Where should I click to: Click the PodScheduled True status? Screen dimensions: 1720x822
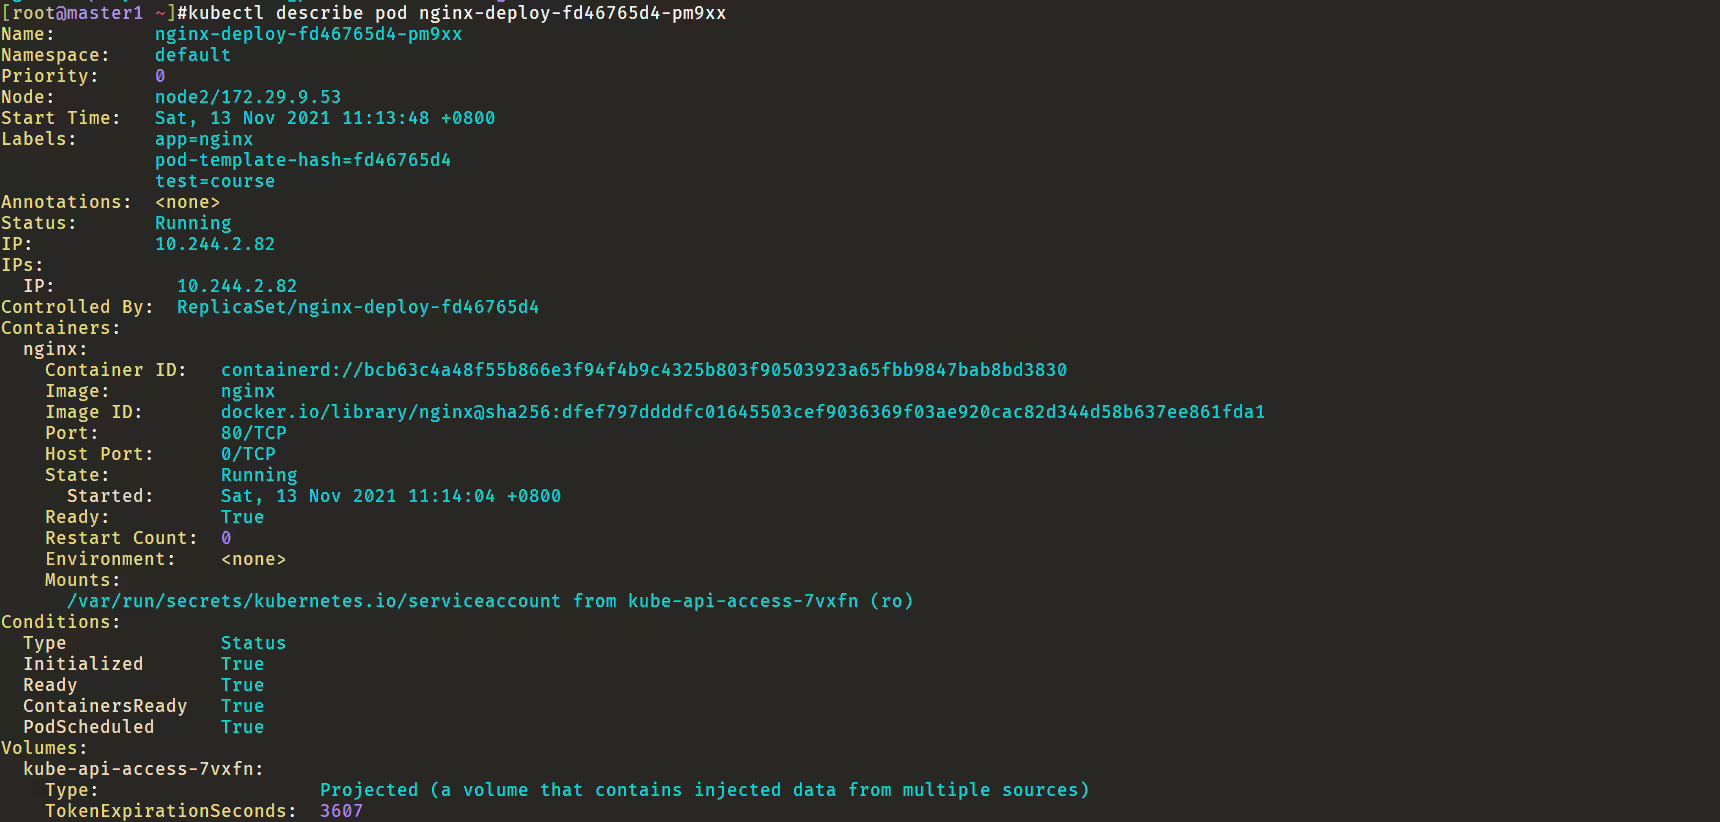(x=243, y=727)
